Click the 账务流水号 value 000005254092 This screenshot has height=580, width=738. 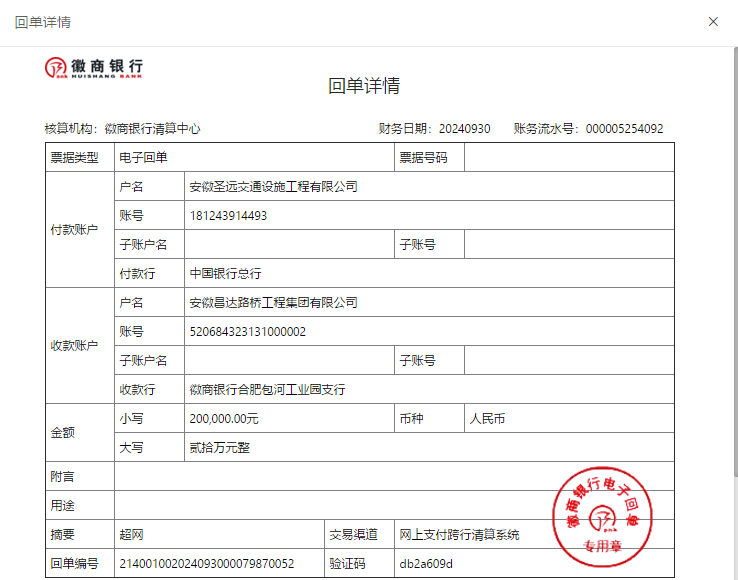(x=624, y=129)
